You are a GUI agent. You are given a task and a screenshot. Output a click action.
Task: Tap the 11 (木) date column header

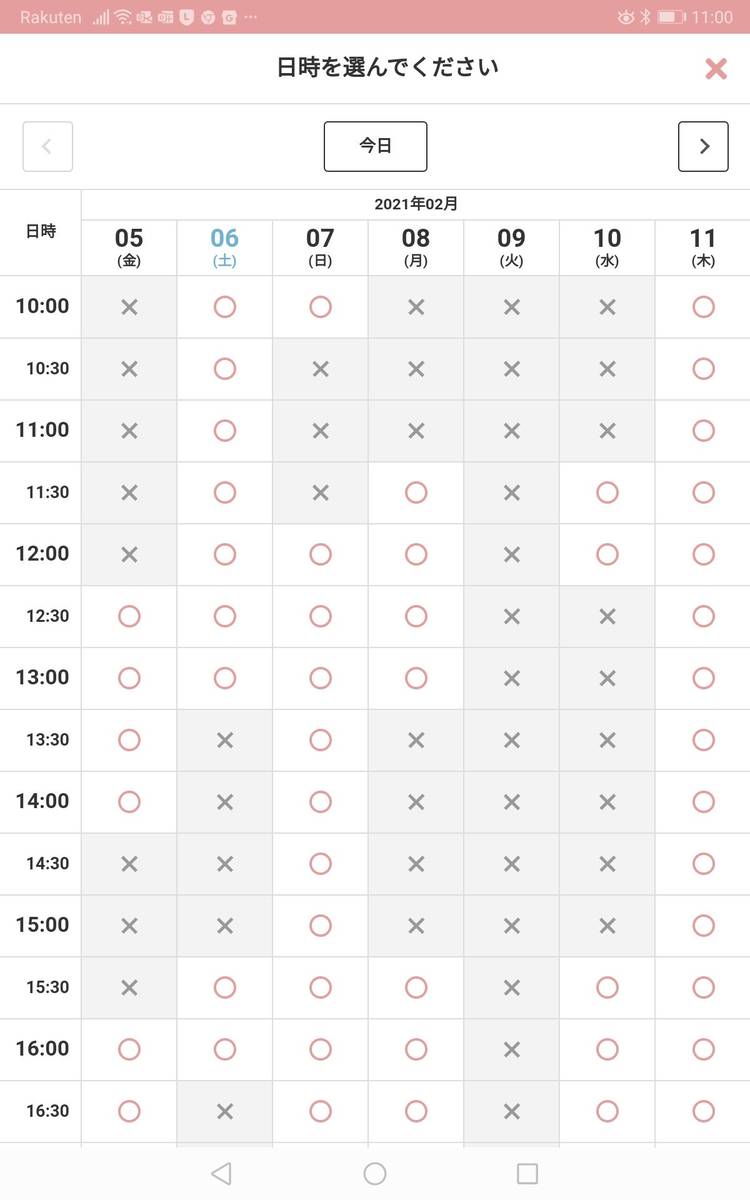coord(703,247)
